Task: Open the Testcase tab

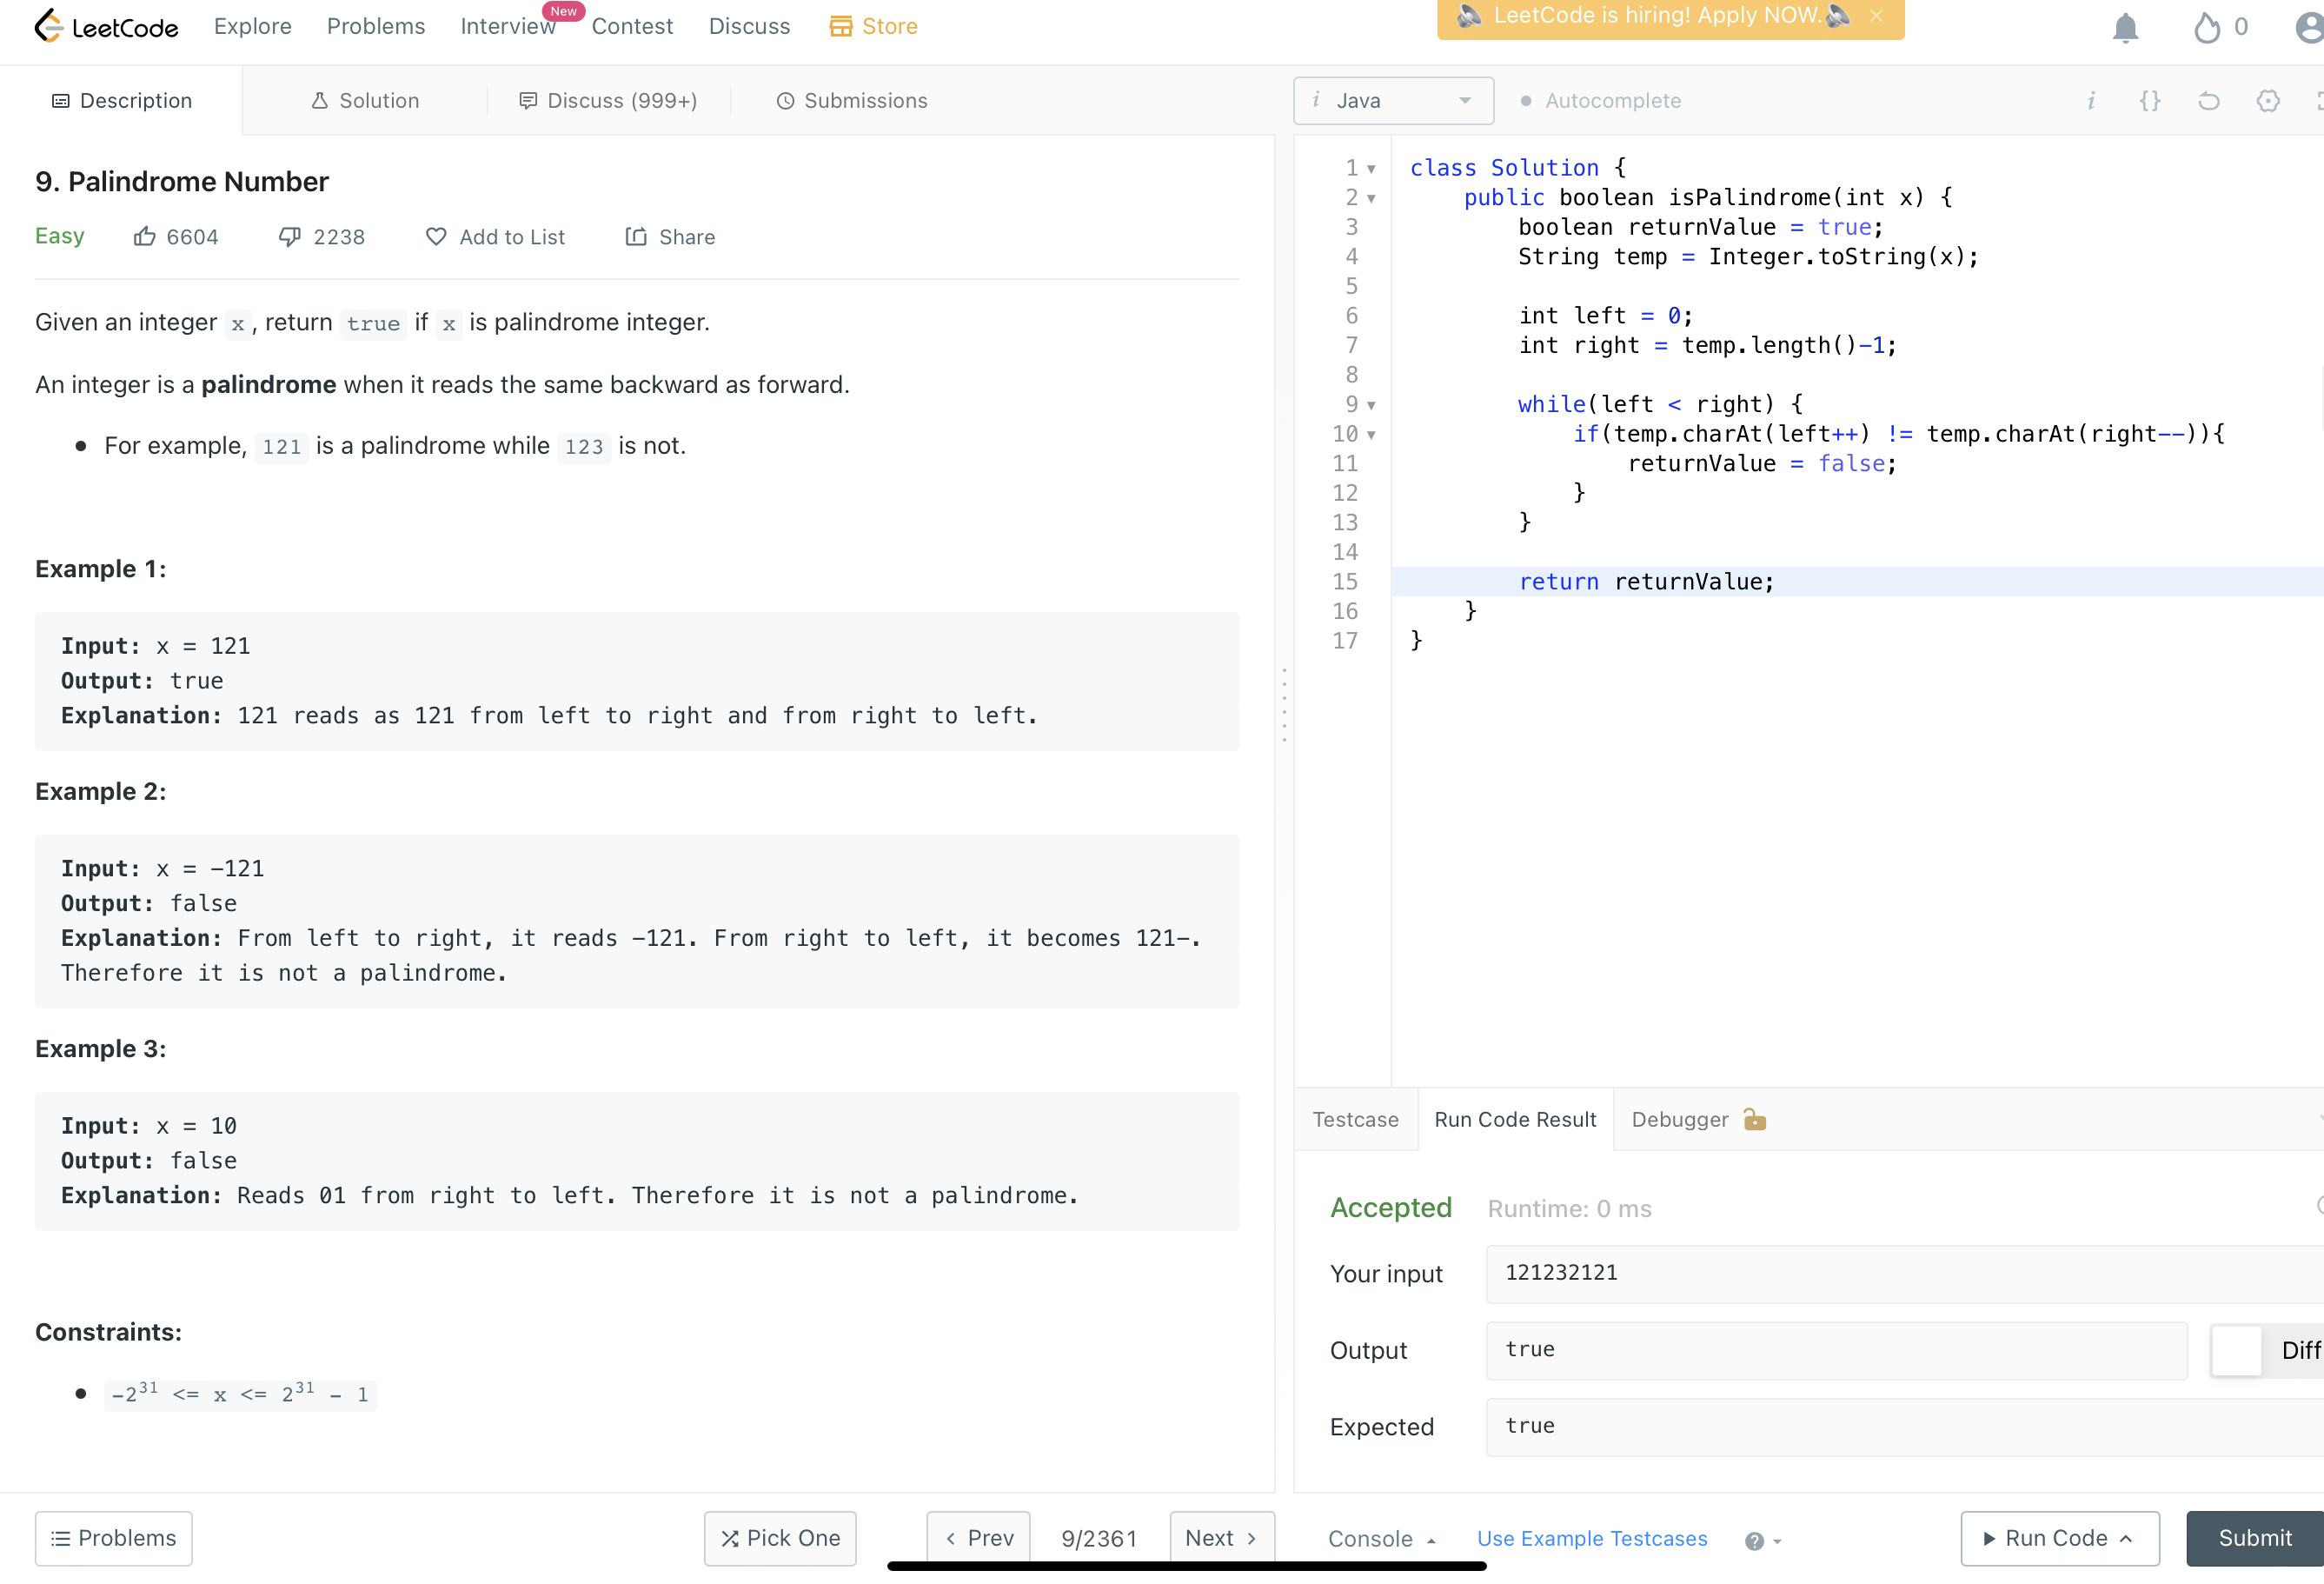Action: 1355,1120
